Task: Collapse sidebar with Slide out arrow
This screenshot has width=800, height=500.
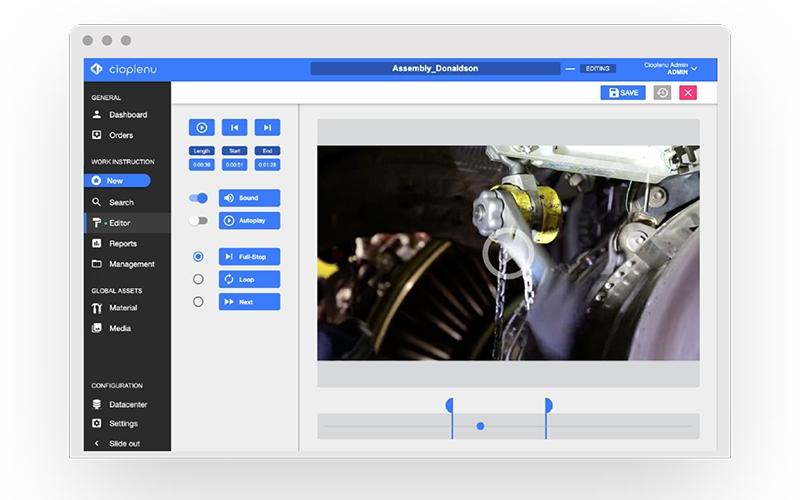Action: [x=96, y=443]
